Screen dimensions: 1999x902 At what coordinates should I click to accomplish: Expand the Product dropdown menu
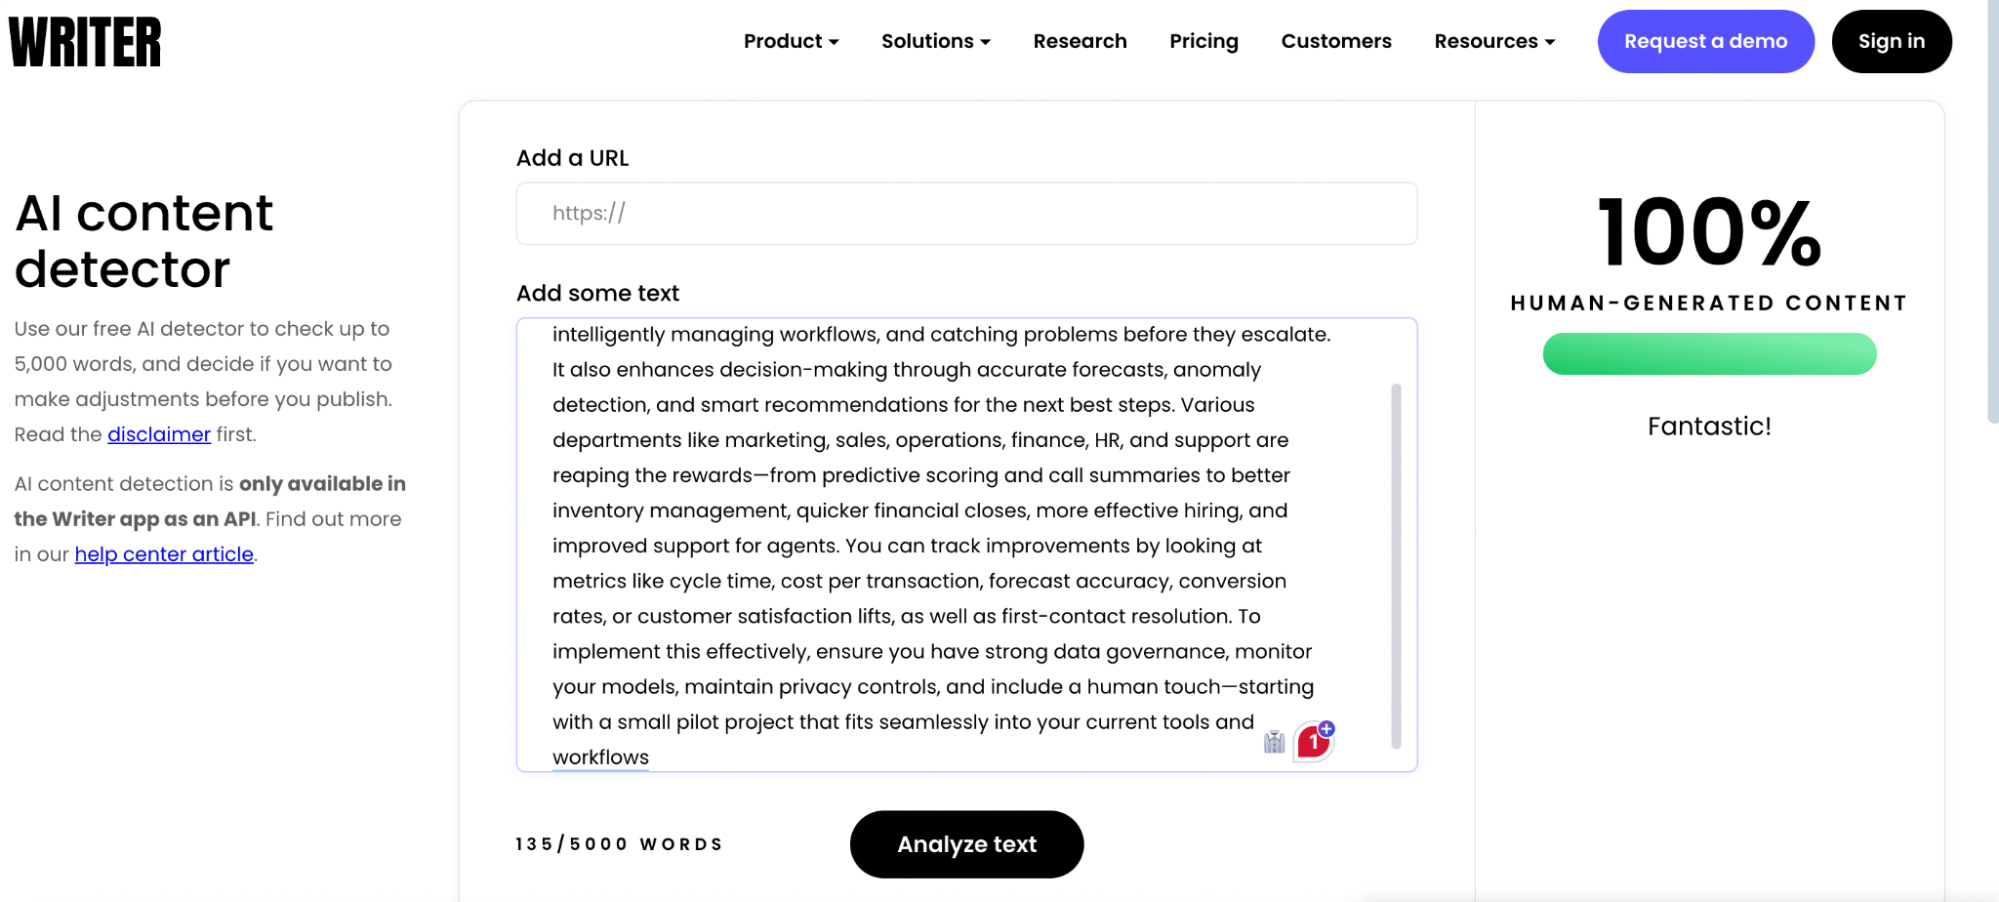pos(790,41)
